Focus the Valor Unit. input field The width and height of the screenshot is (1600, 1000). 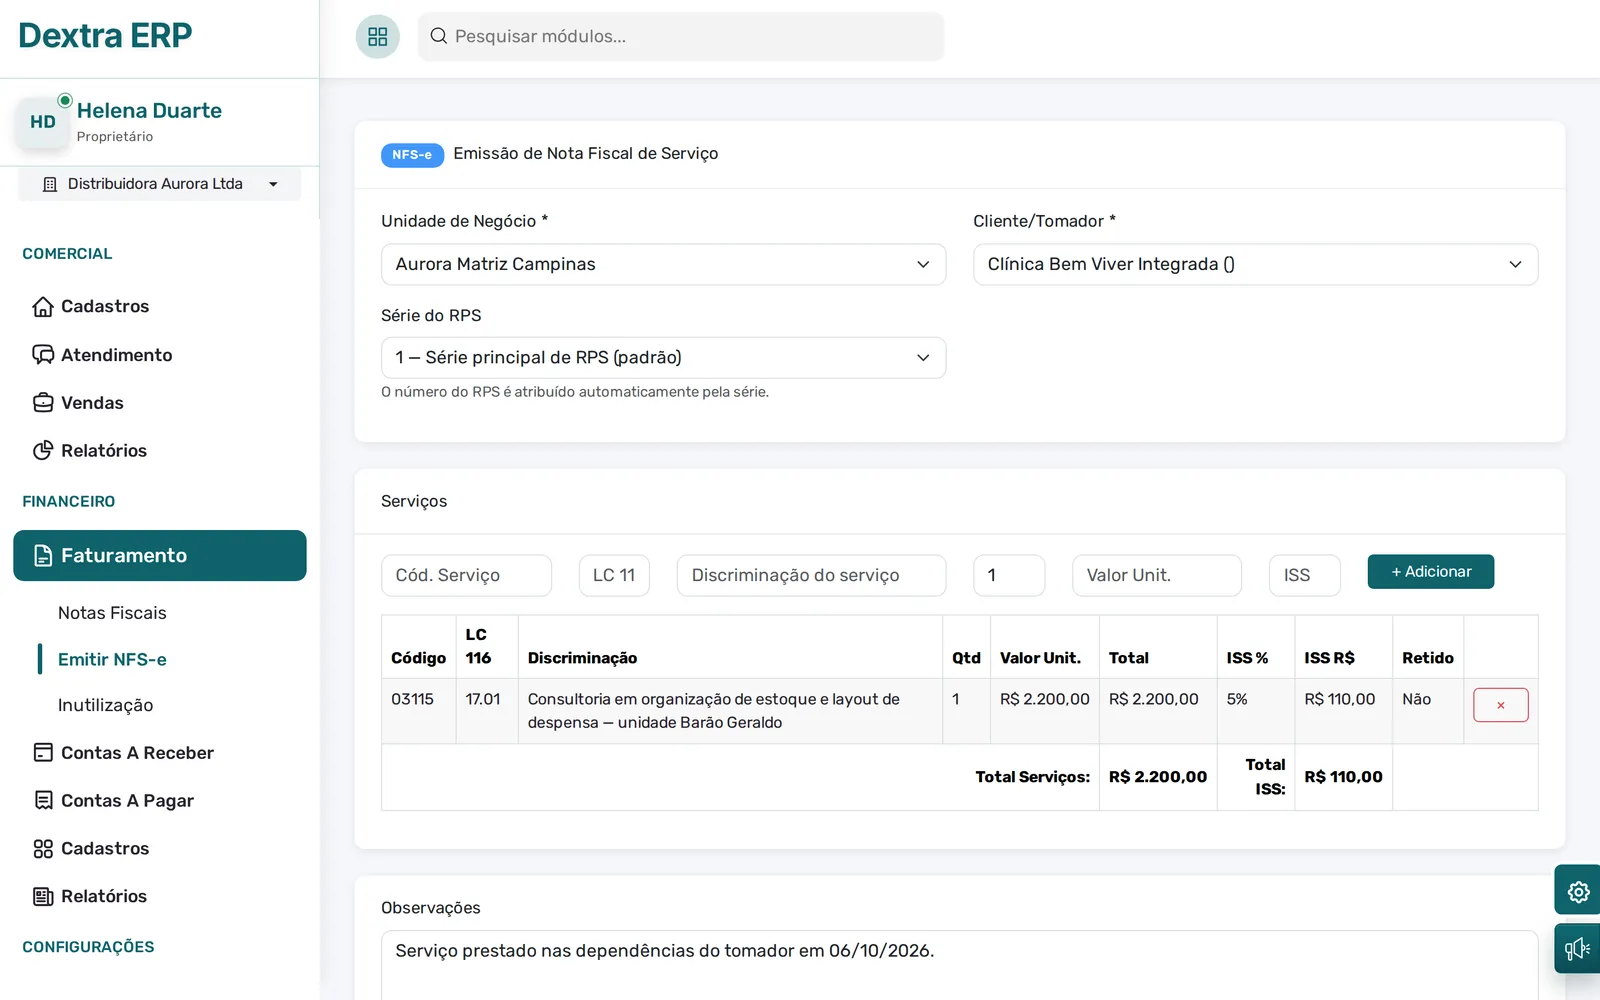point(1157,576)
